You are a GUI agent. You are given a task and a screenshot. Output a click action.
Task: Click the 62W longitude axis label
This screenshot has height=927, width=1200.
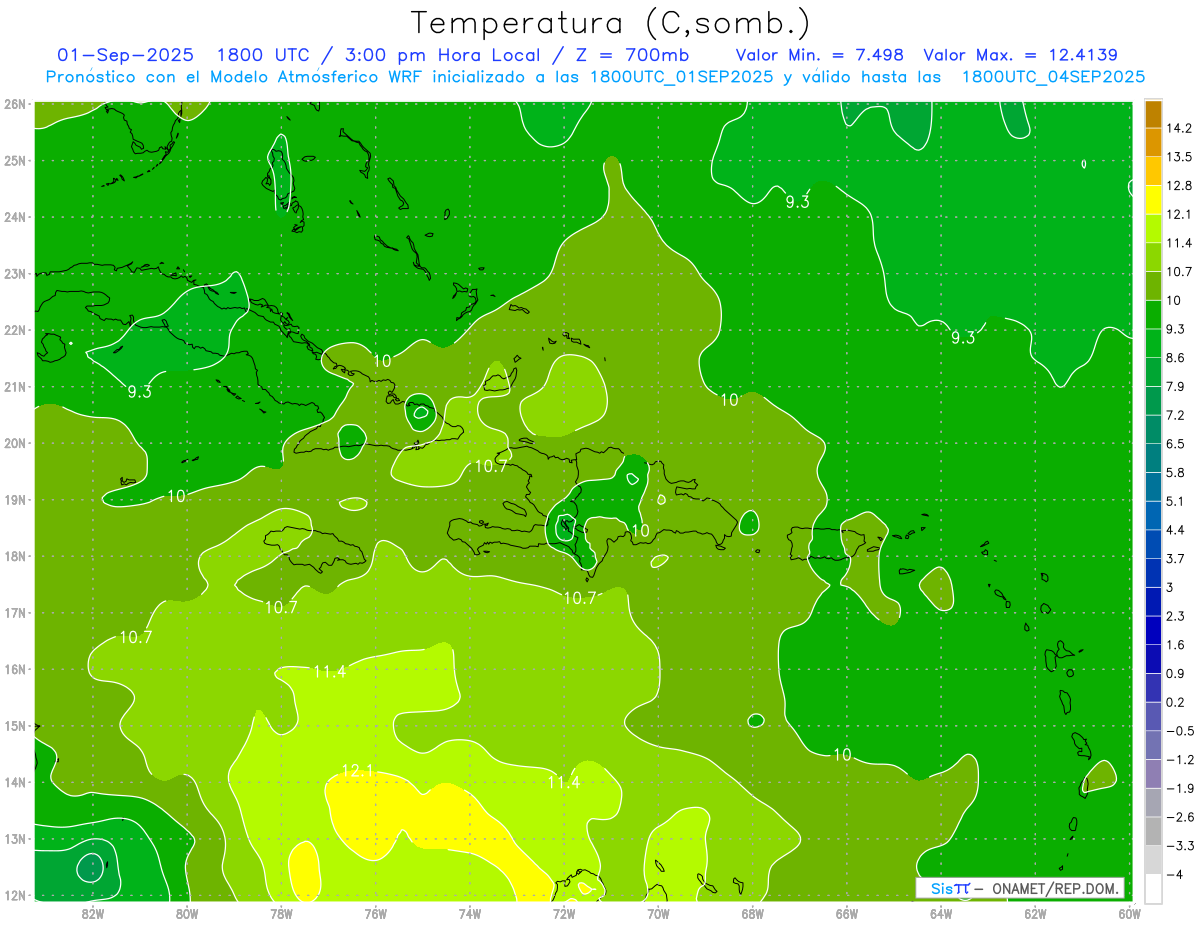(1035, 912)
